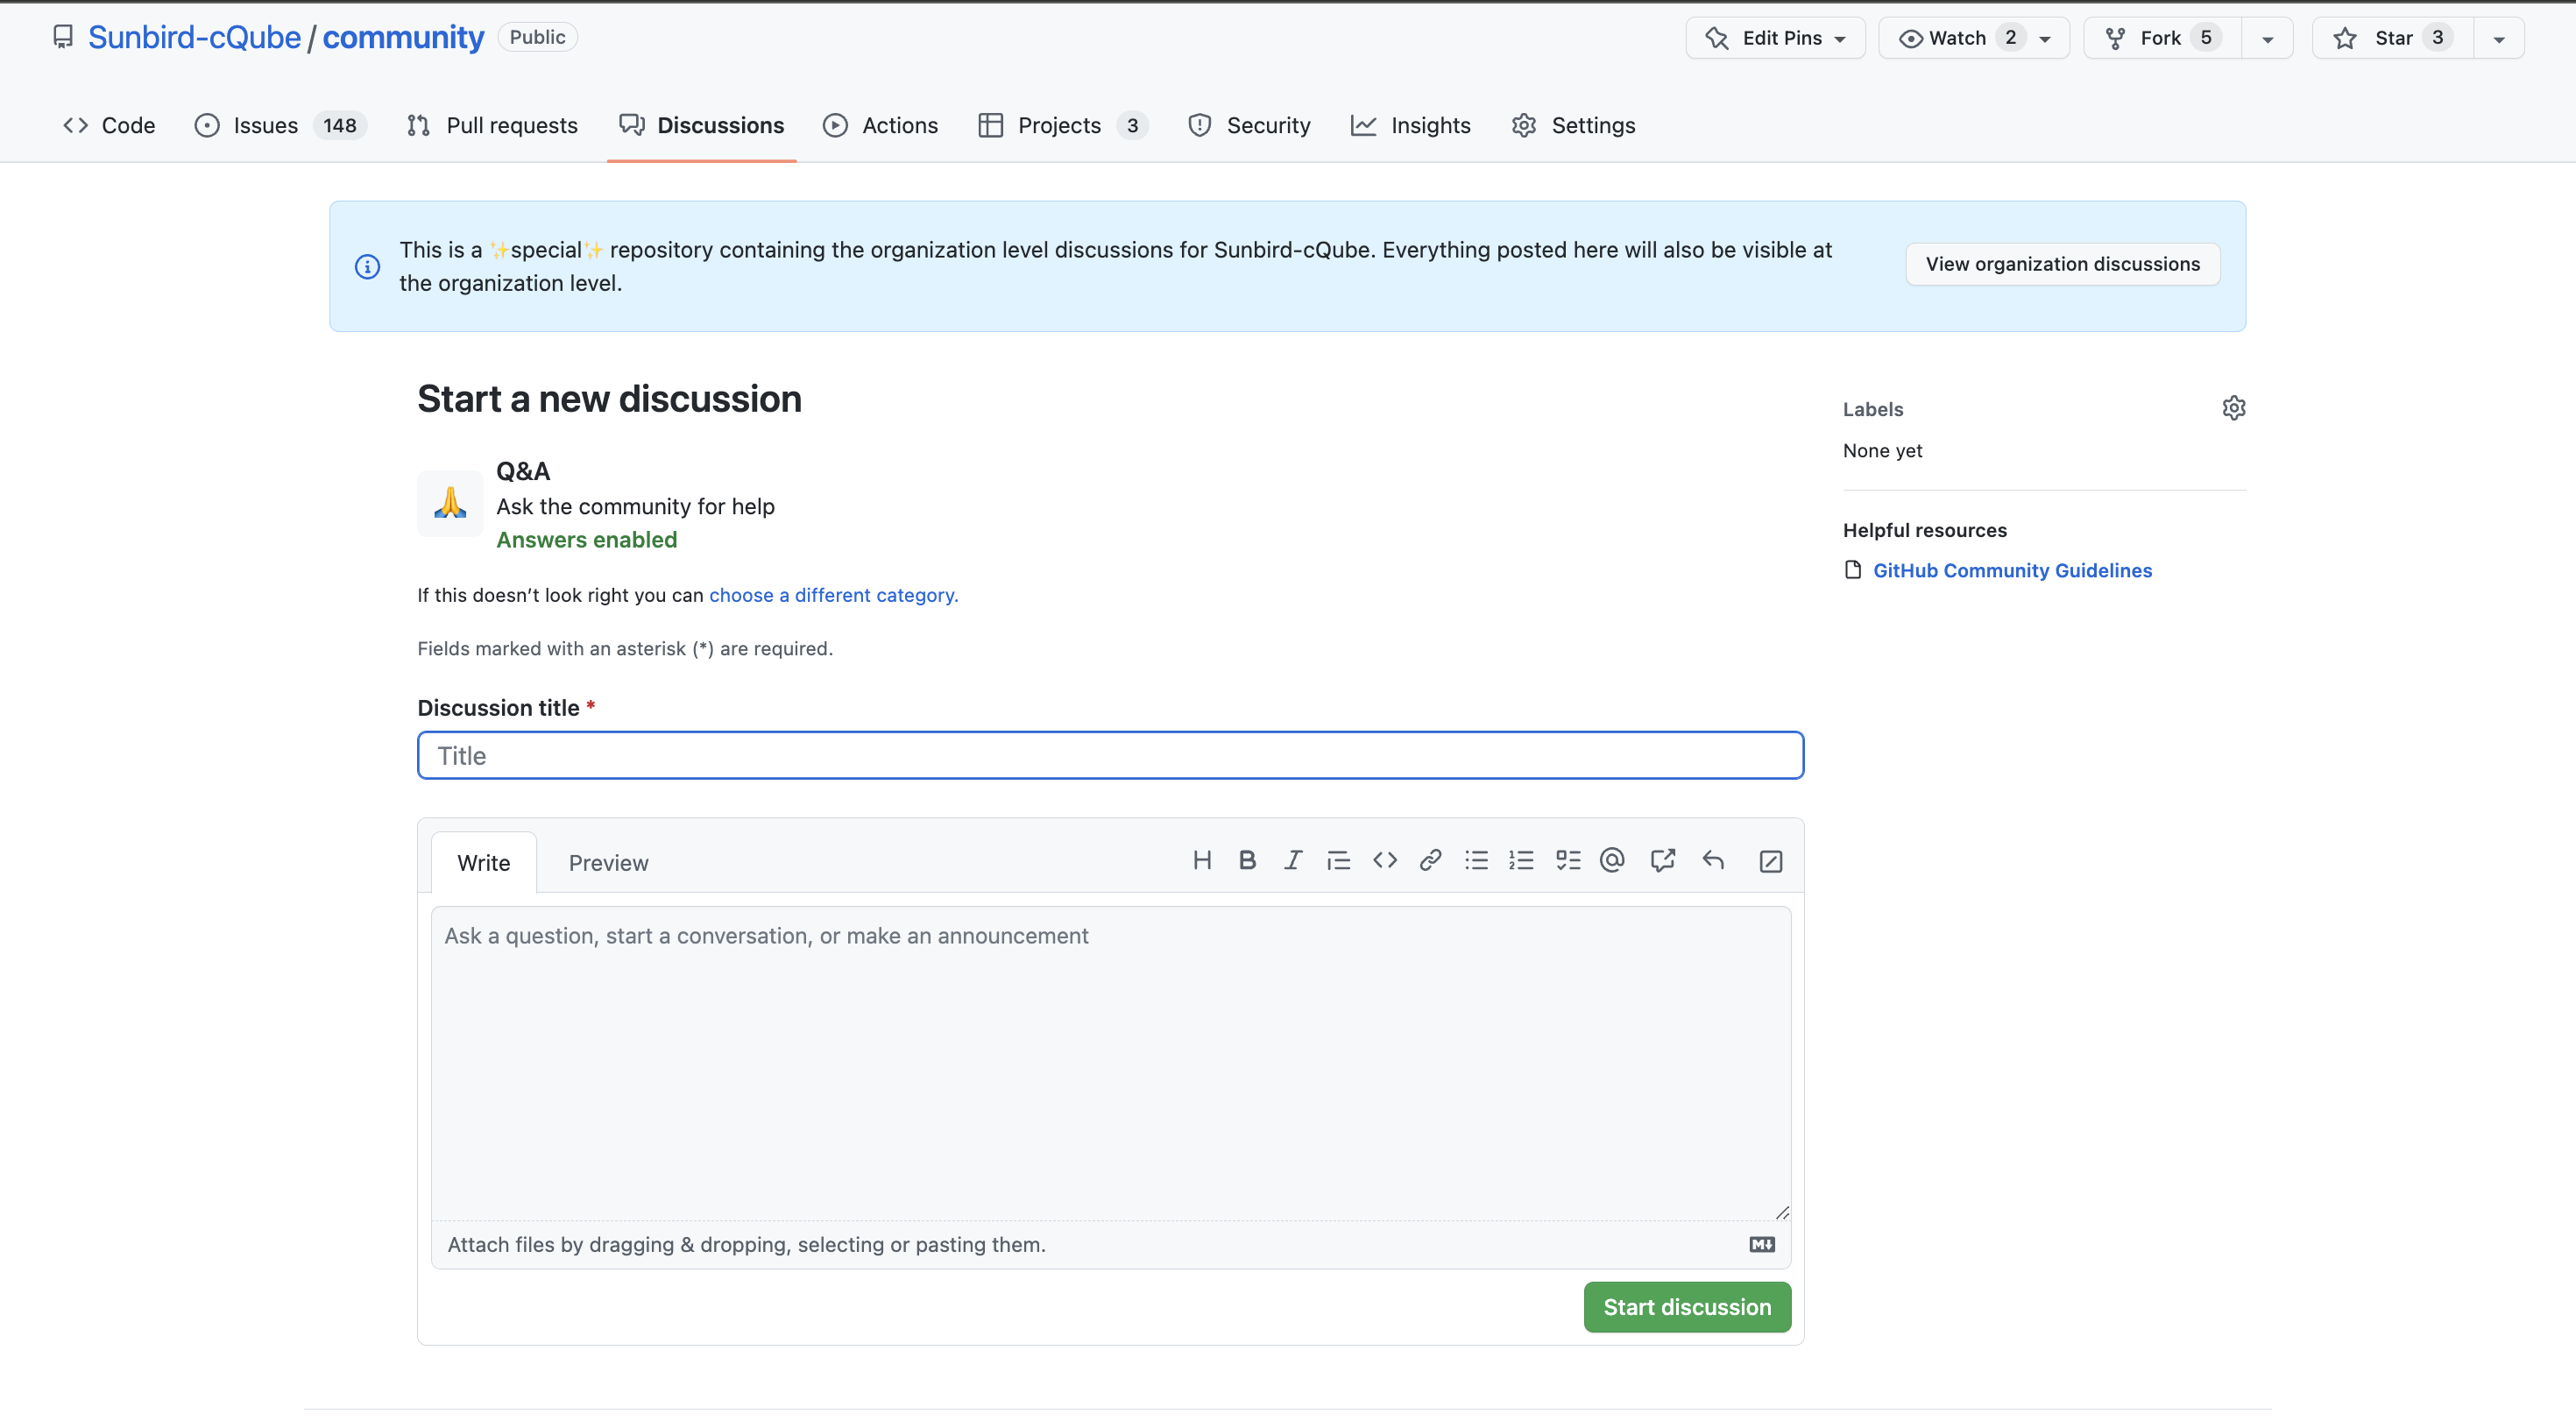Click the Labels heading in sidebar

pos(1873,409)
